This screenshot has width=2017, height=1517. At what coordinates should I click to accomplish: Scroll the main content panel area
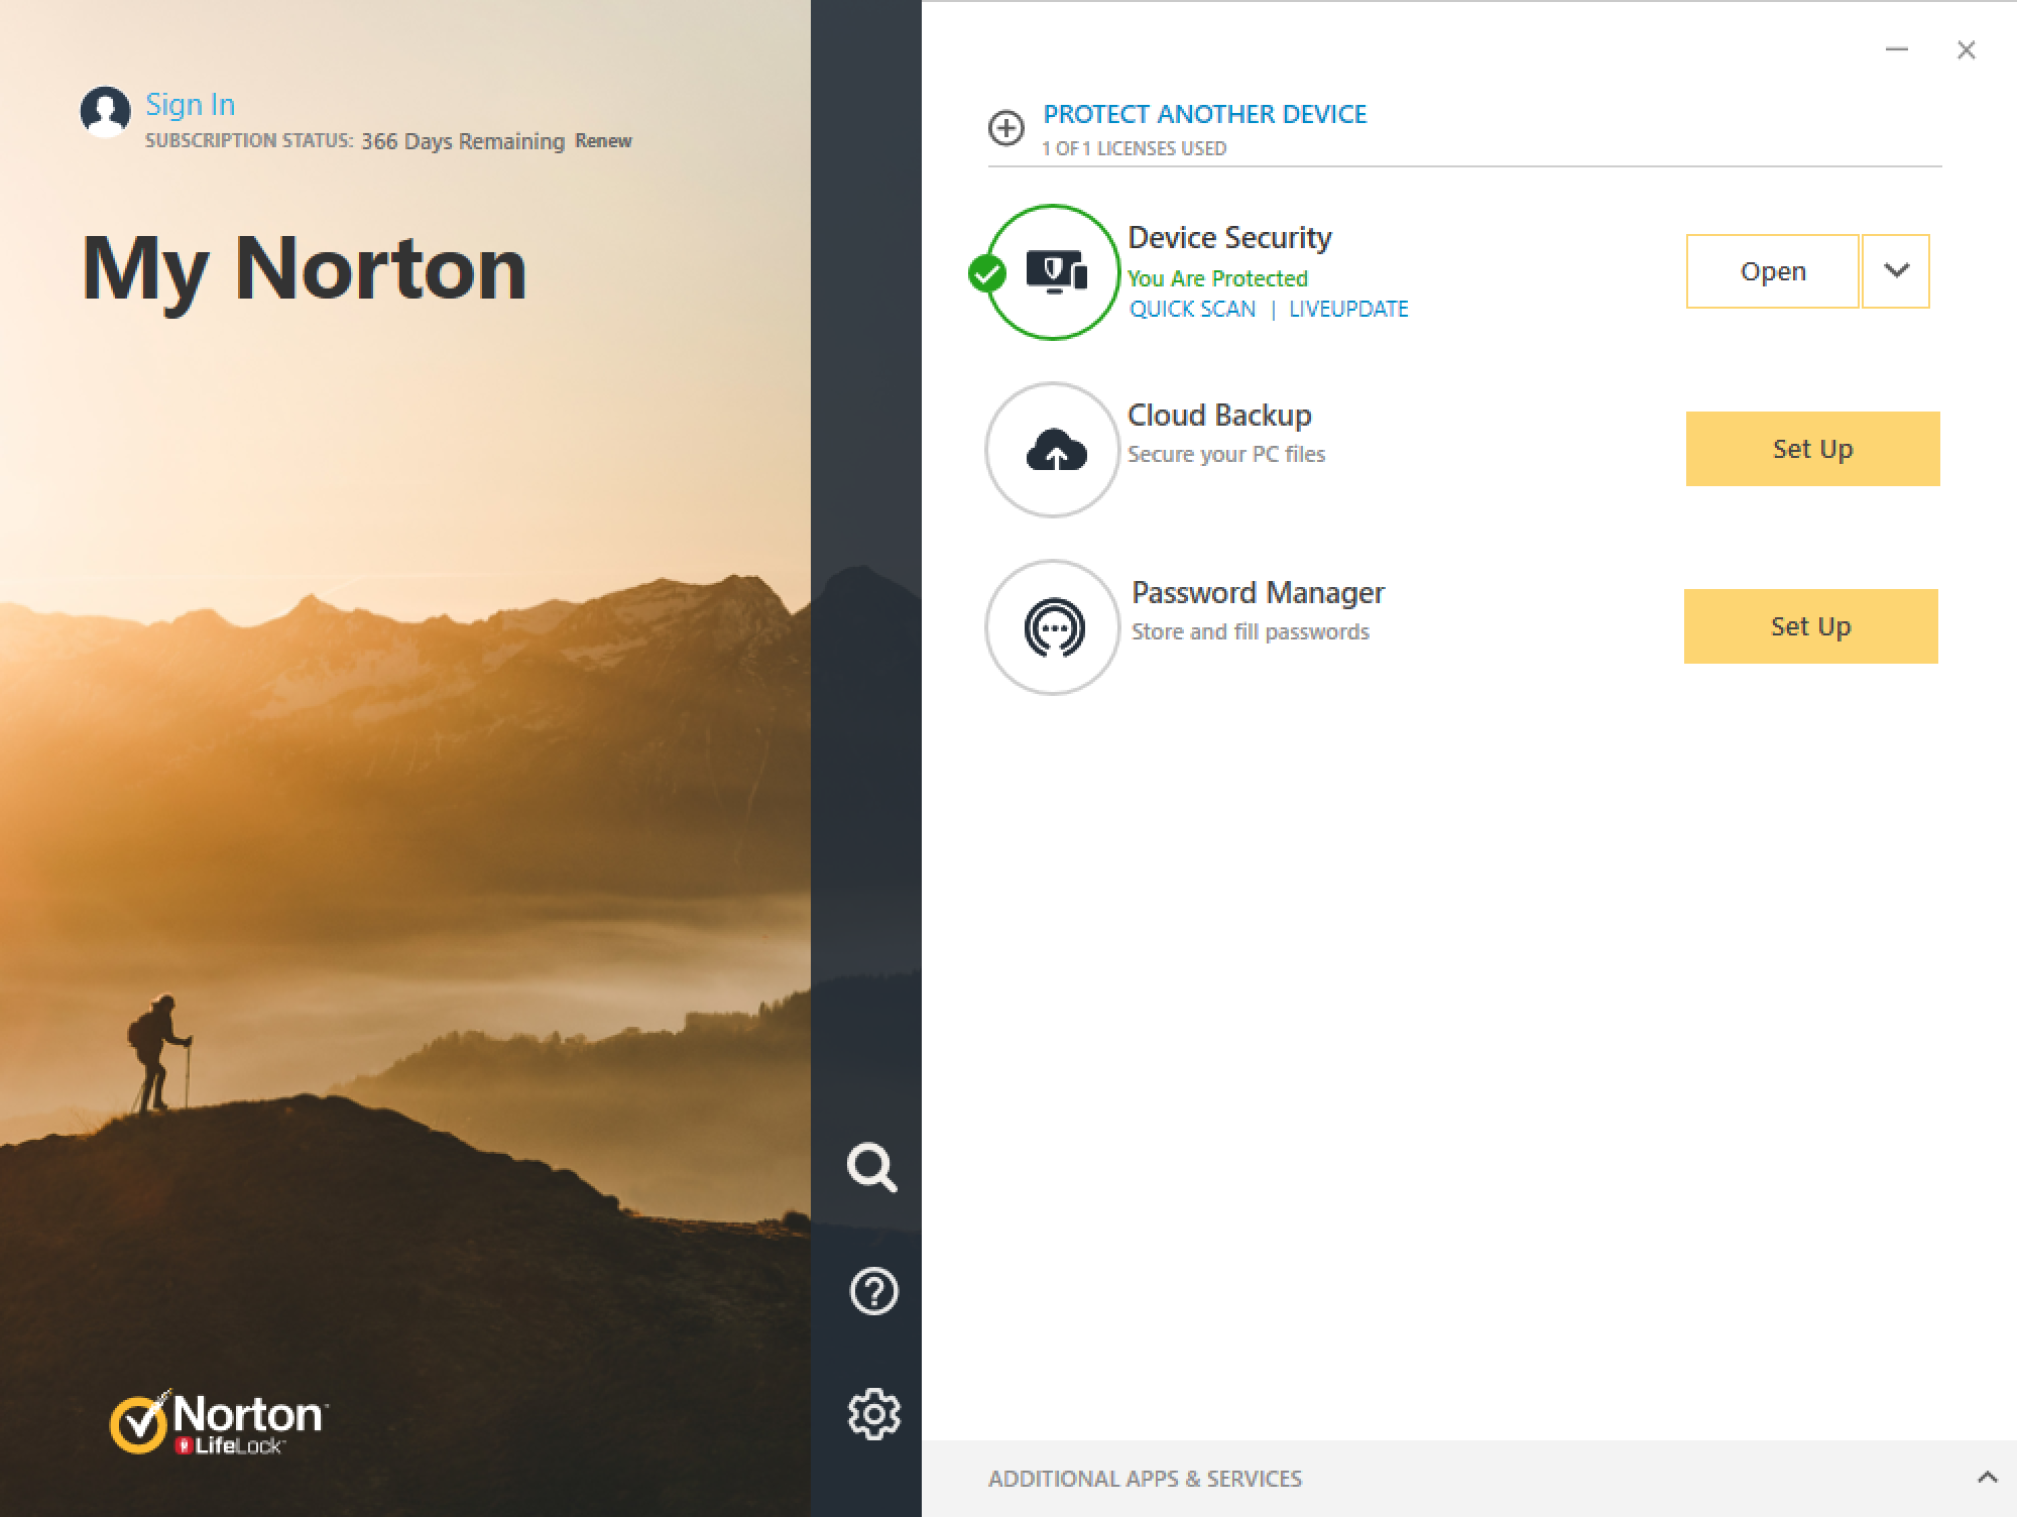(x=1466, y=797)
